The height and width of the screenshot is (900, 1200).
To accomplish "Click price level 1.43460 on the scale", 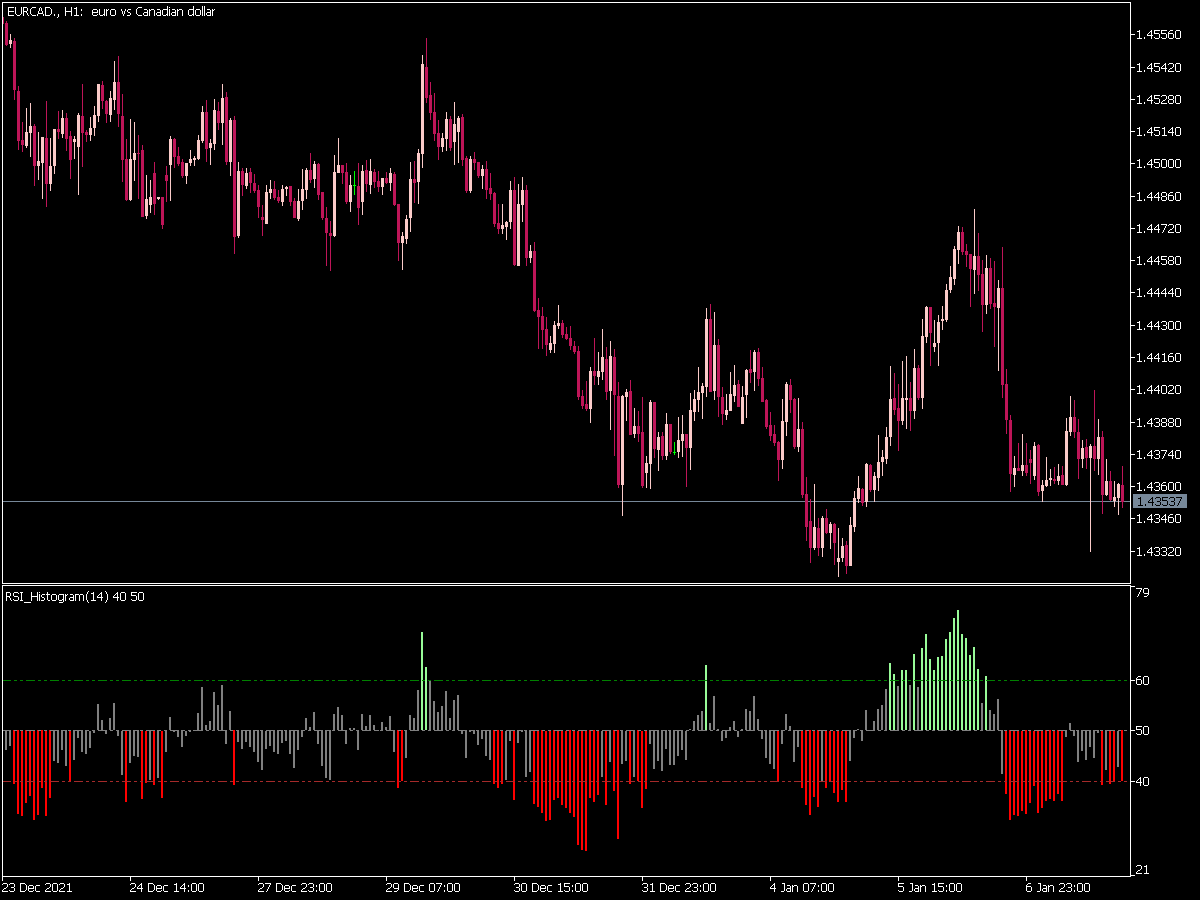I will [x=1160, y=518].
